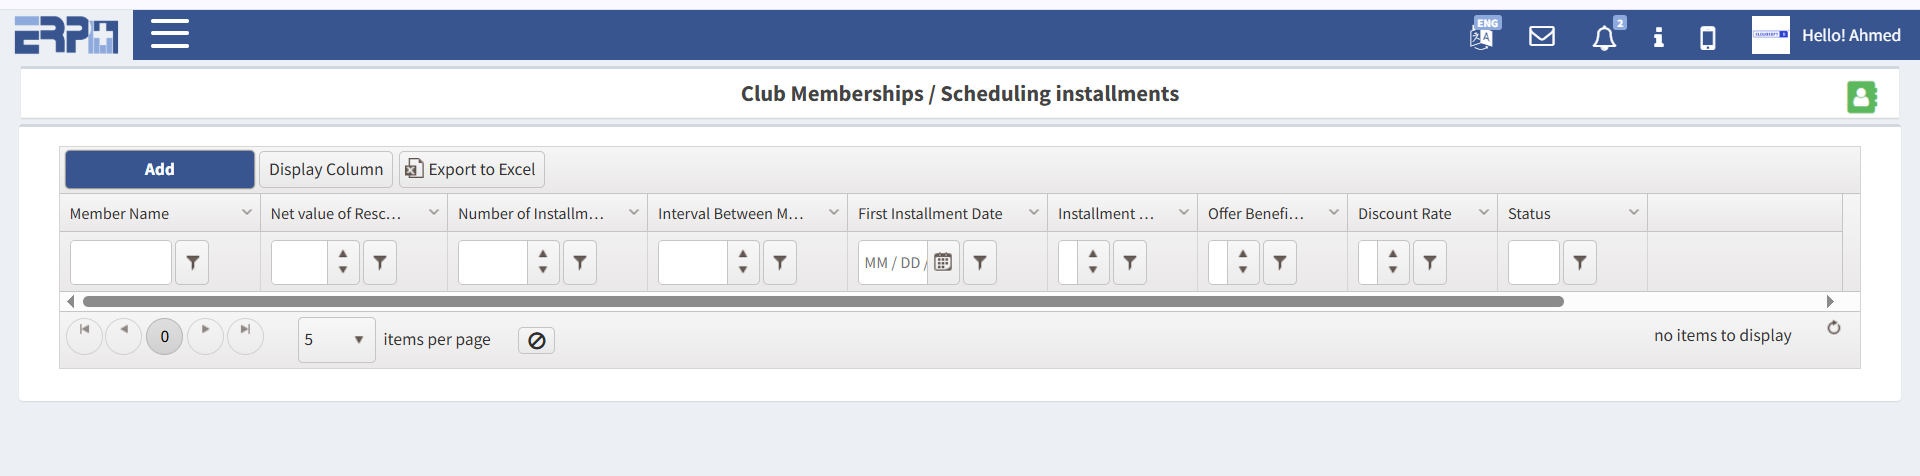The height and width of the screenshot is (476, 1920).
Task: Open calendar picker for First Installment Date
Action: pos(943,263)
